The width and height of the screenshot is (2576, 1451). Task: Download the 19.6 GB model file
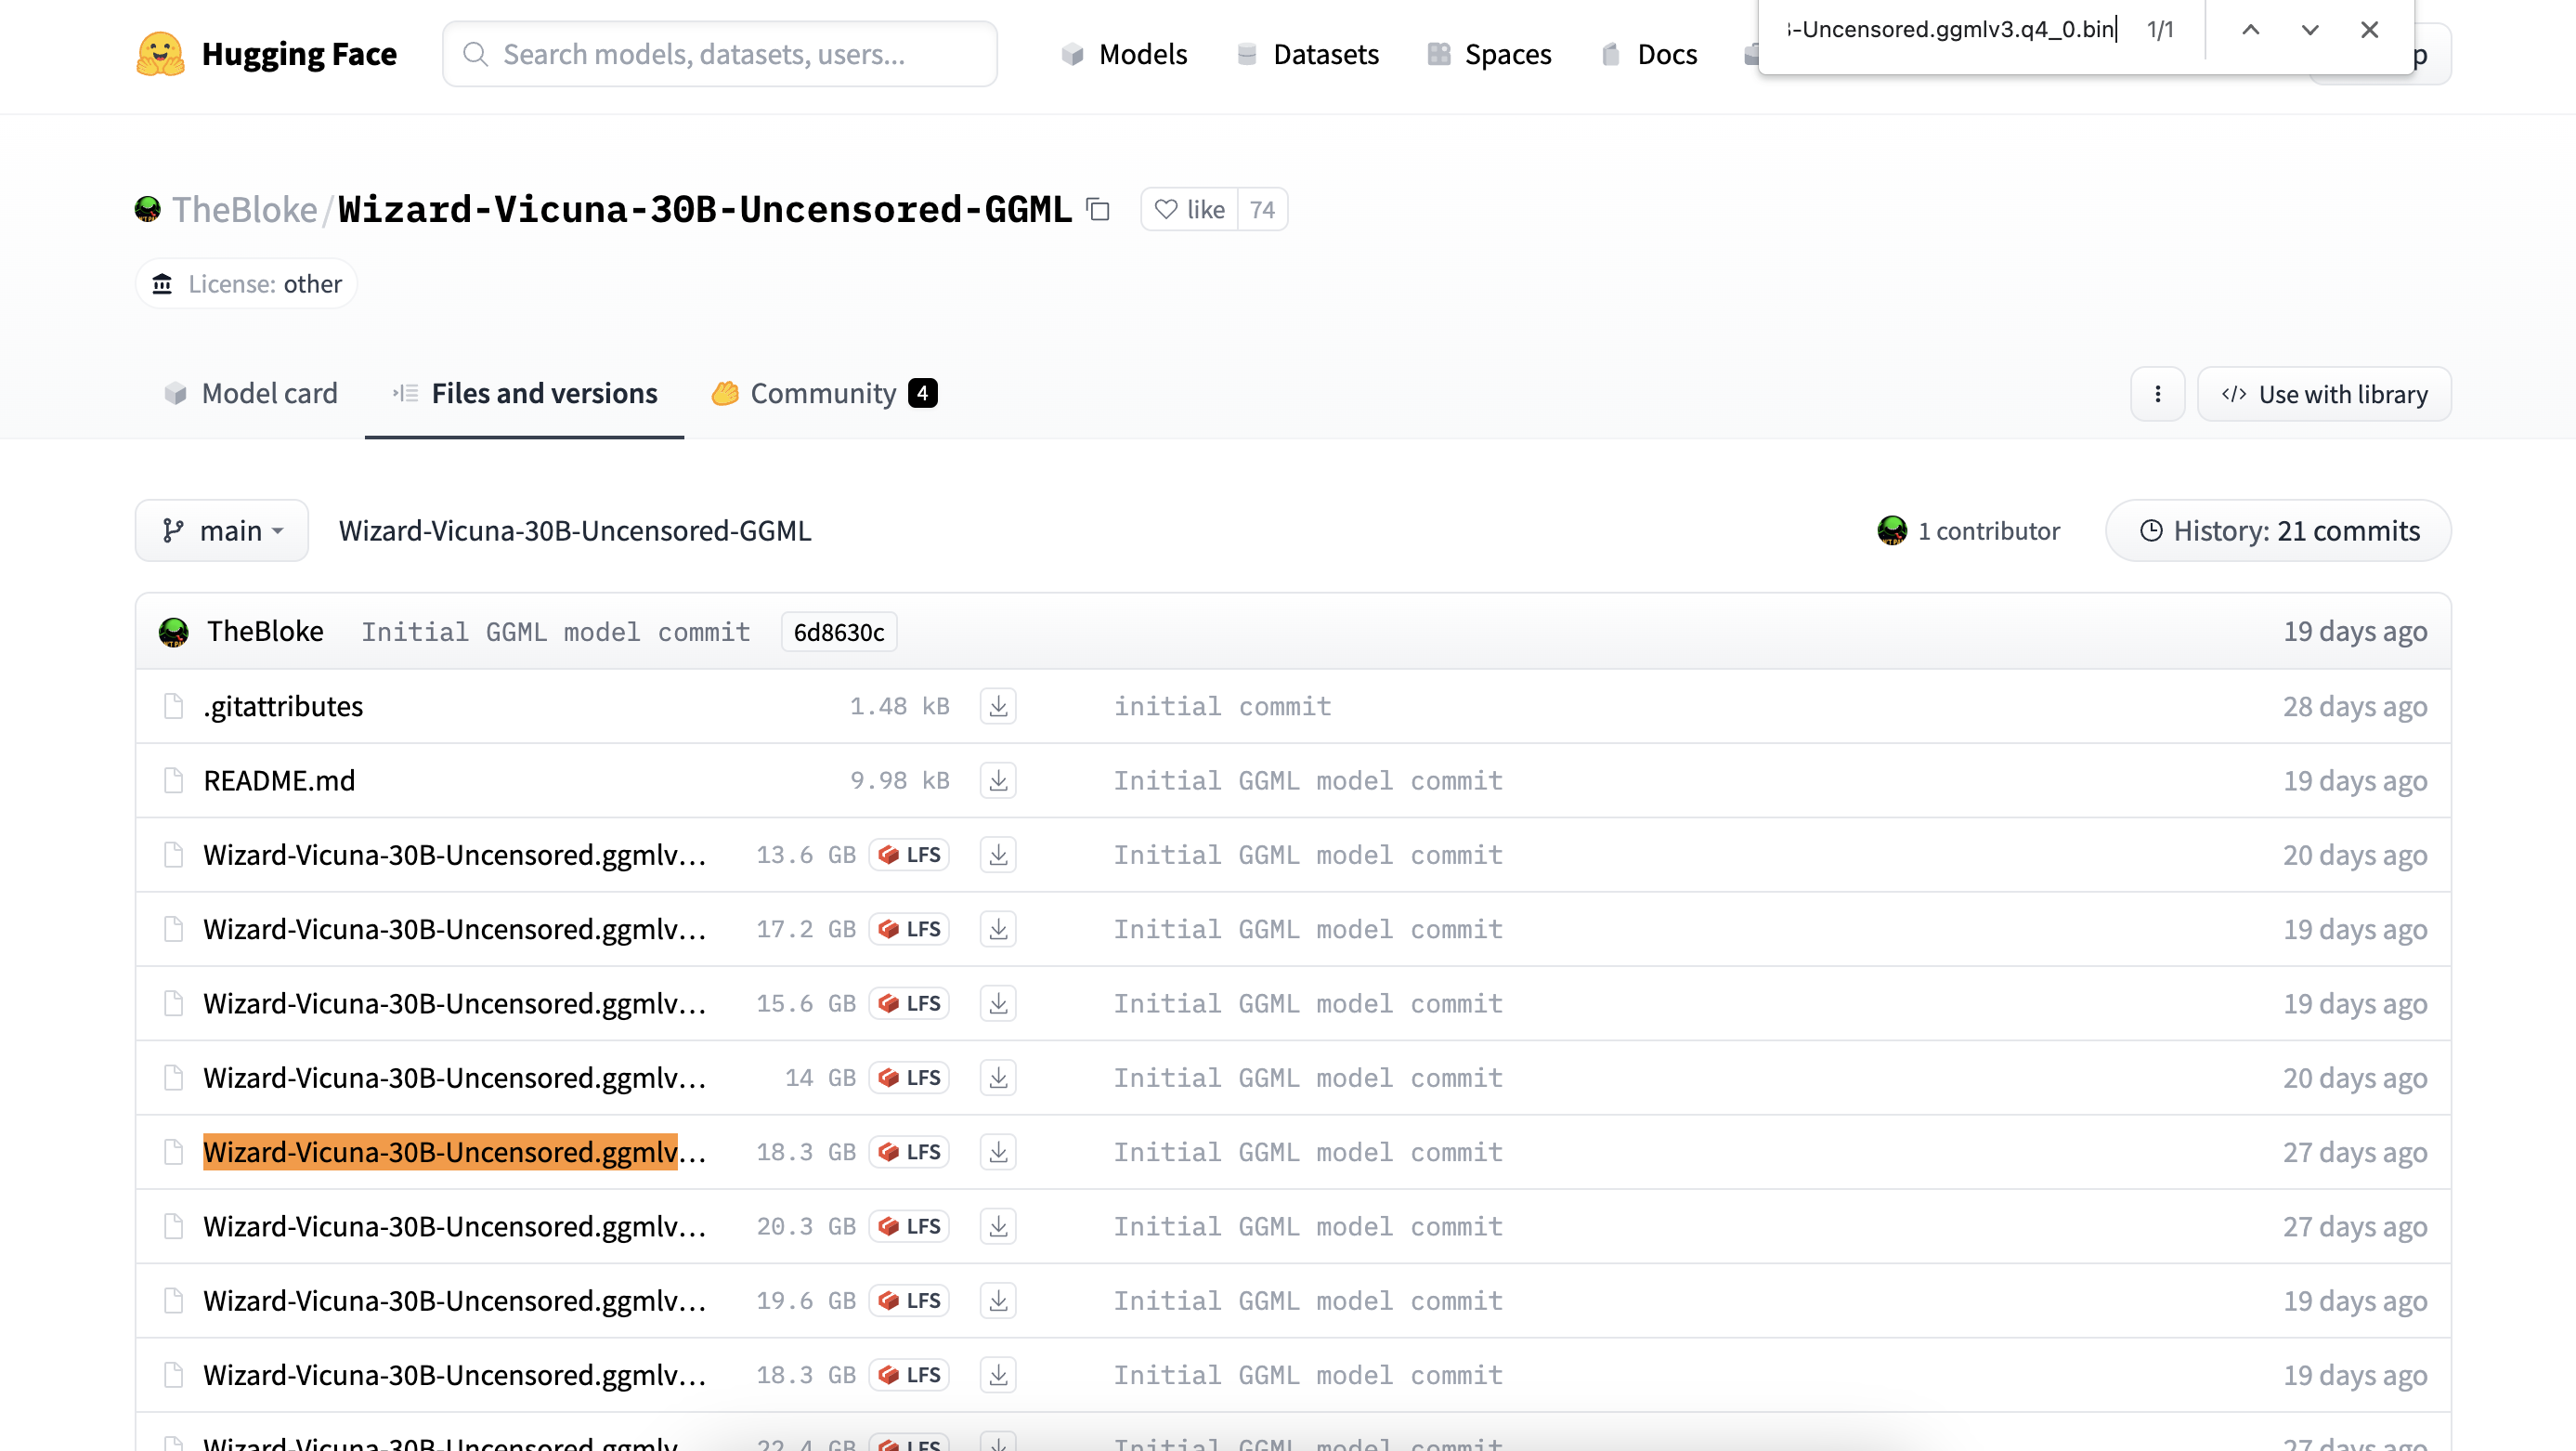click(998, 1301)
